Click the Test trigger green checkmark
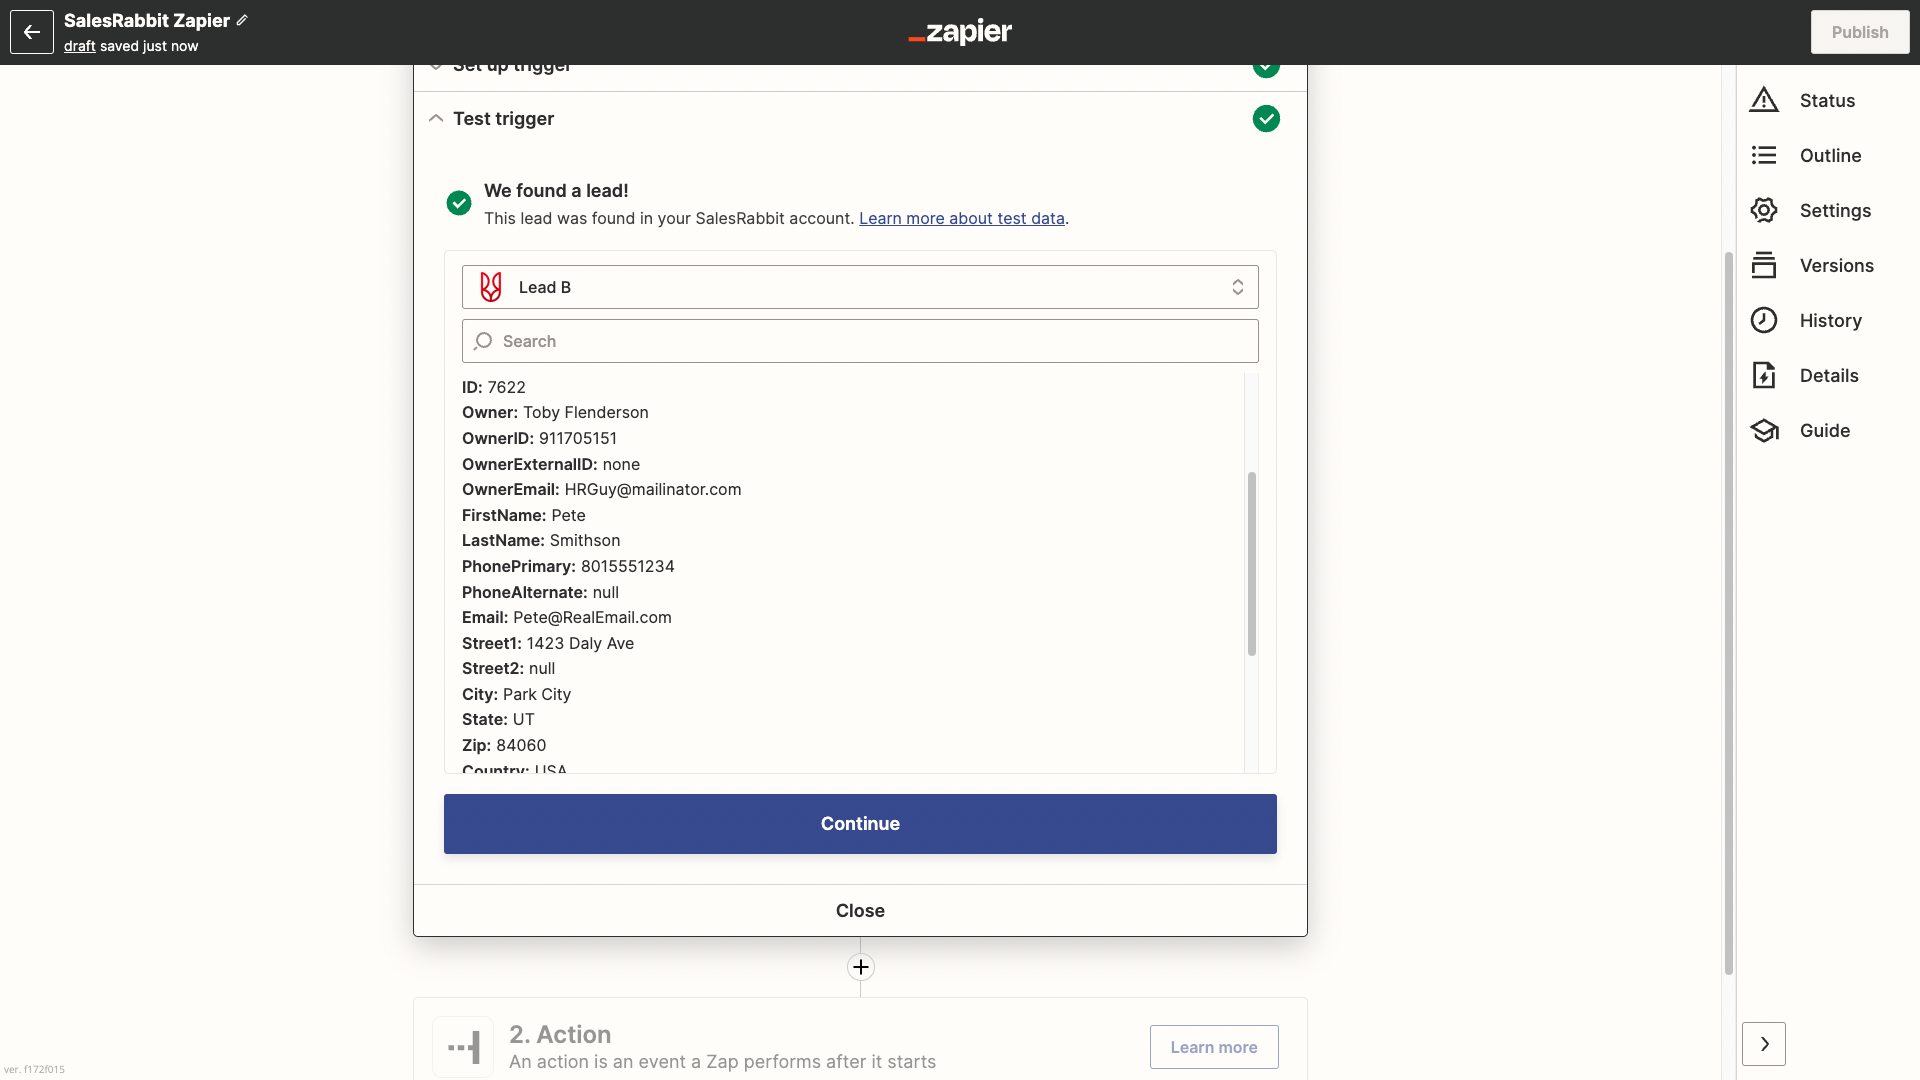The width and height of the screenshot is (1920, 1080). tap(1266, 119)
